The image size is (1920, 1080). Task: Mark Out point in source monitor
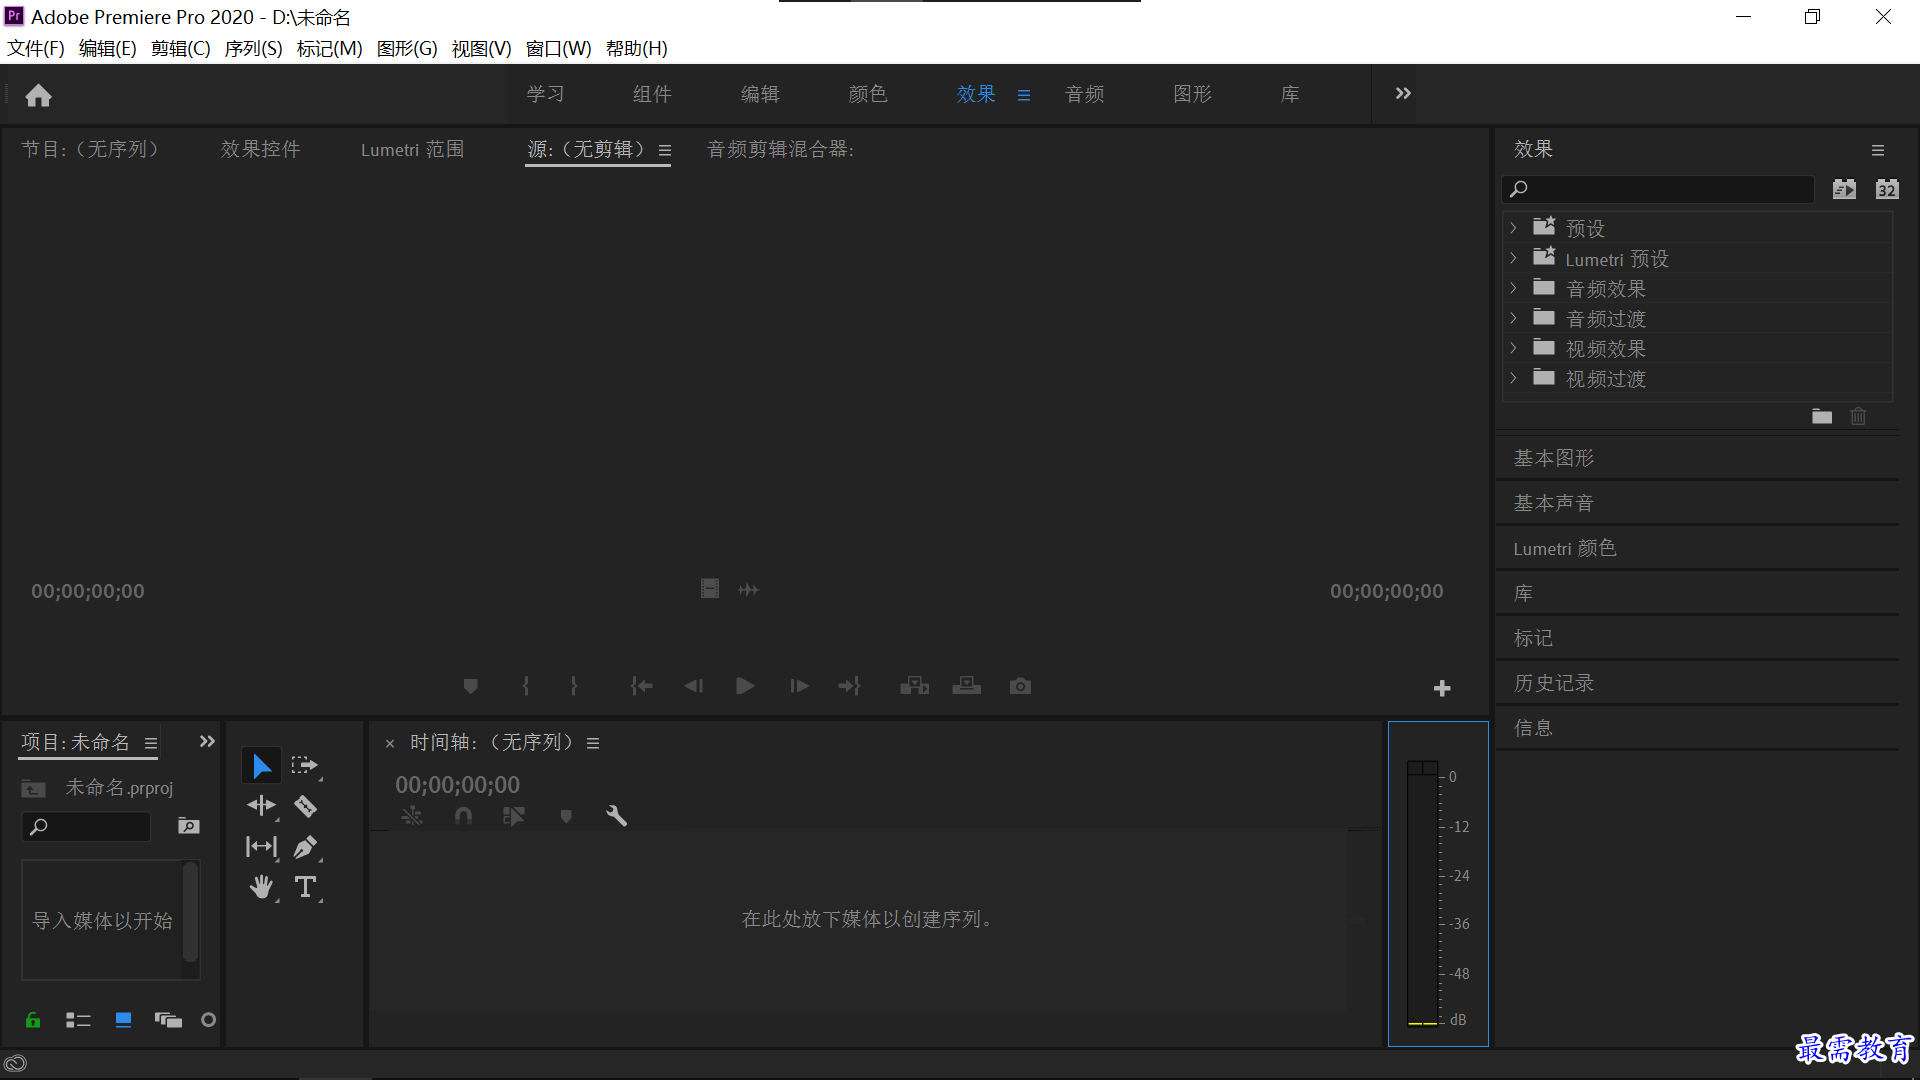click(x=573, y=686)
